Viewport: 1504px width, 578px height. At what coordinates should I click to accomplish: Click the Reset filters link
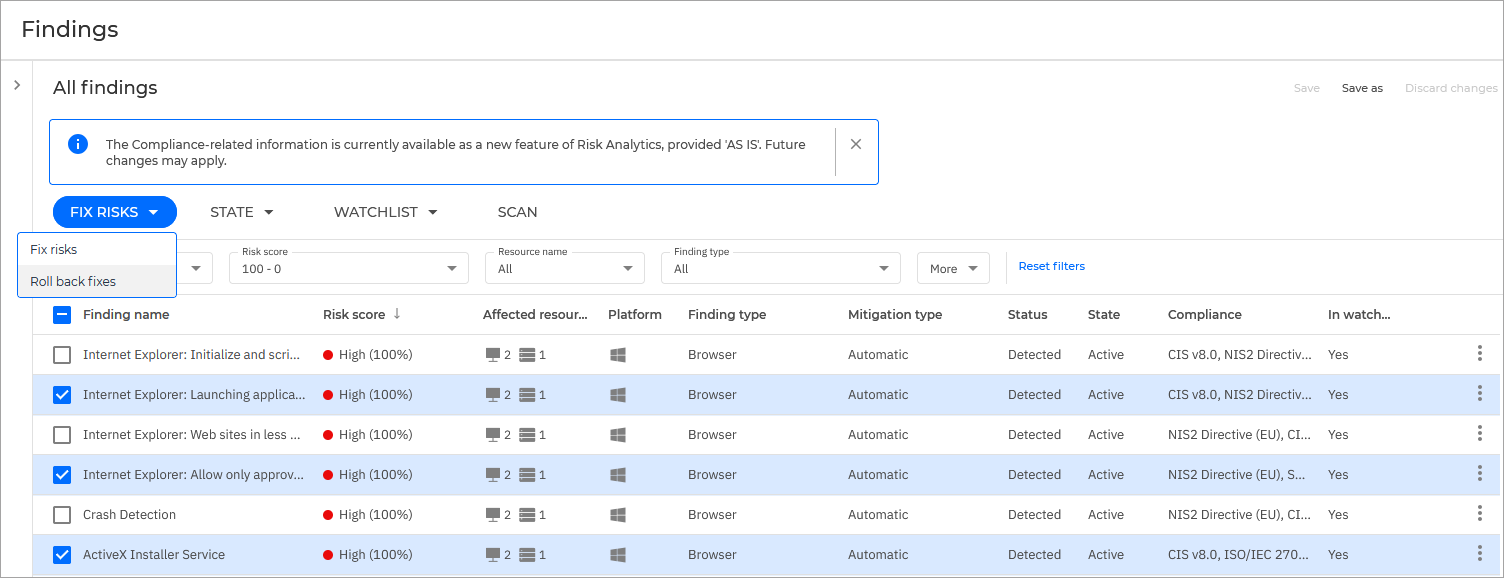(x=1051, y=266)
